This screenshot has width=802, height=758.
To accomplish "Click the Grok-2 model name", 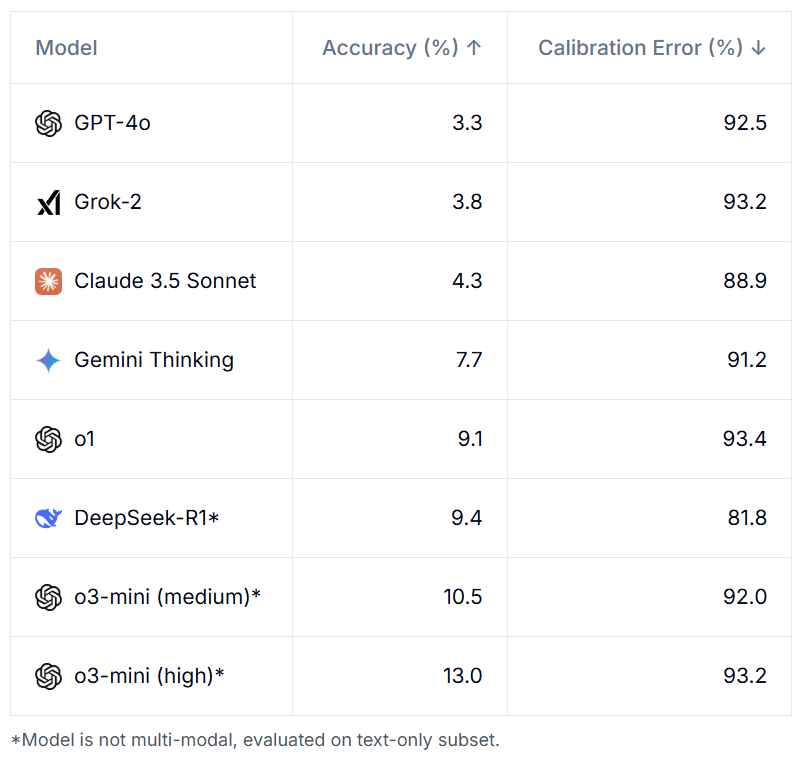I will tap(108, 202).
